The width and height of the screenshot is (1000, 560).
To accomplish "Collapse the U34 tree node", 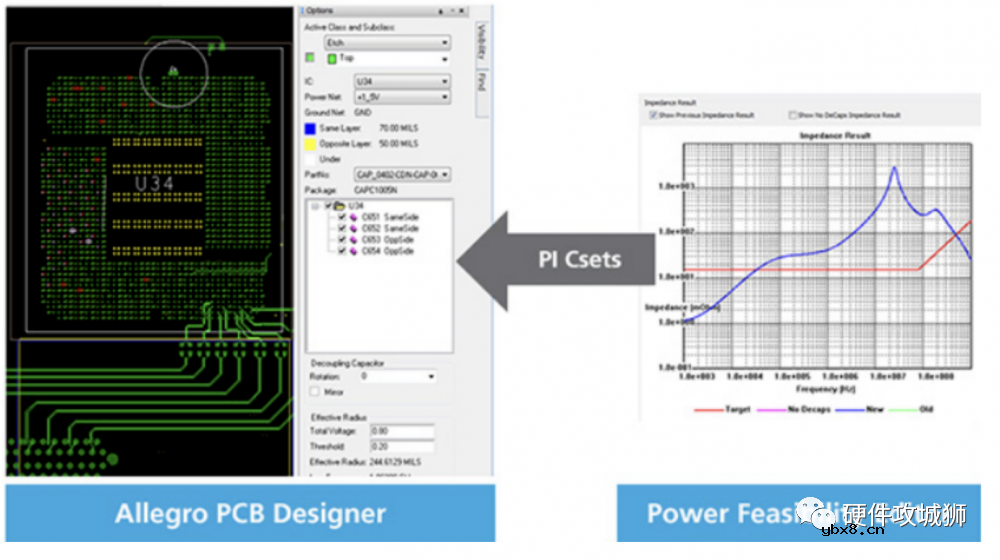I will click(314, 206).
